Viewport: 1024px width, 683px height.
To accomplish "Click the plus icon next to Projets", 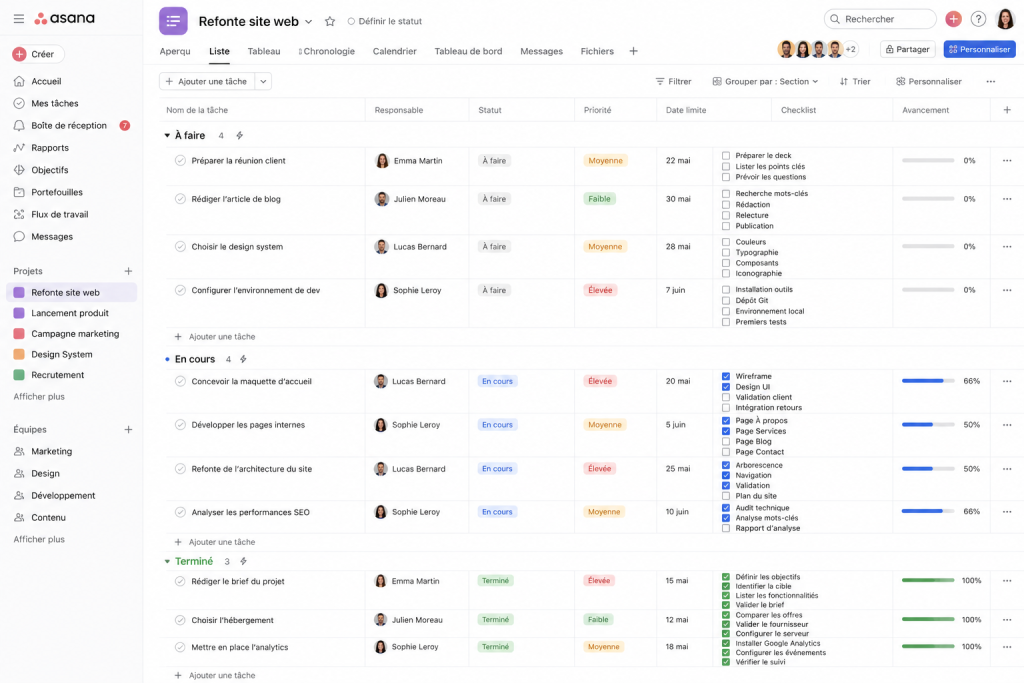I will (x=128, y=271).
